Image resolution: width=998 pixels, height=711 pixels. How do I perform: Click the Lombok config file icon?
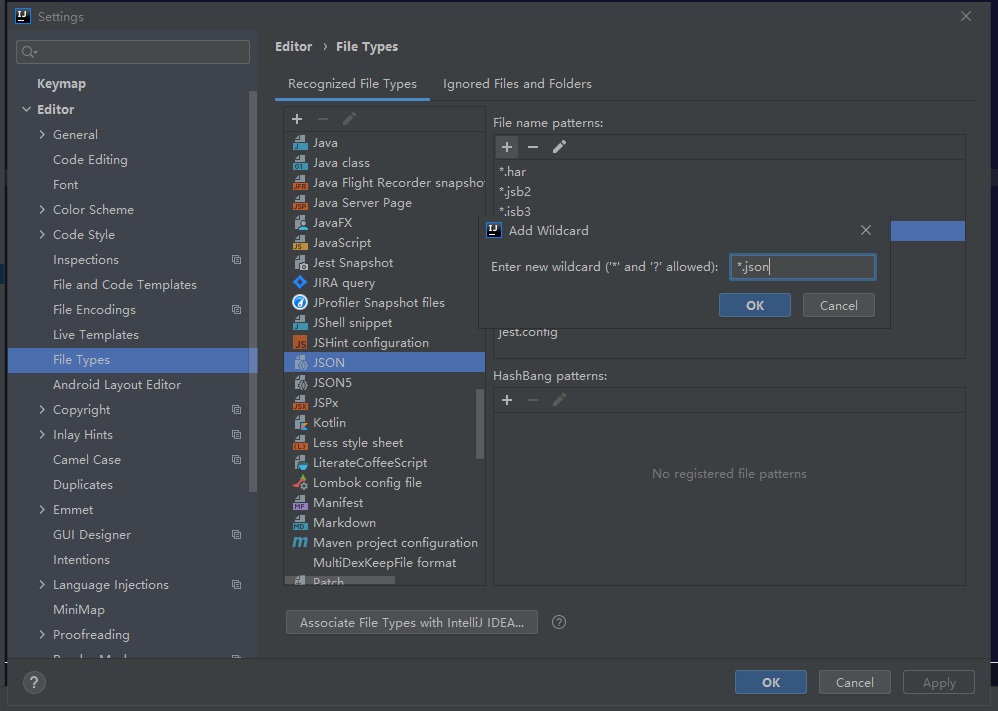tap(300, 482)
